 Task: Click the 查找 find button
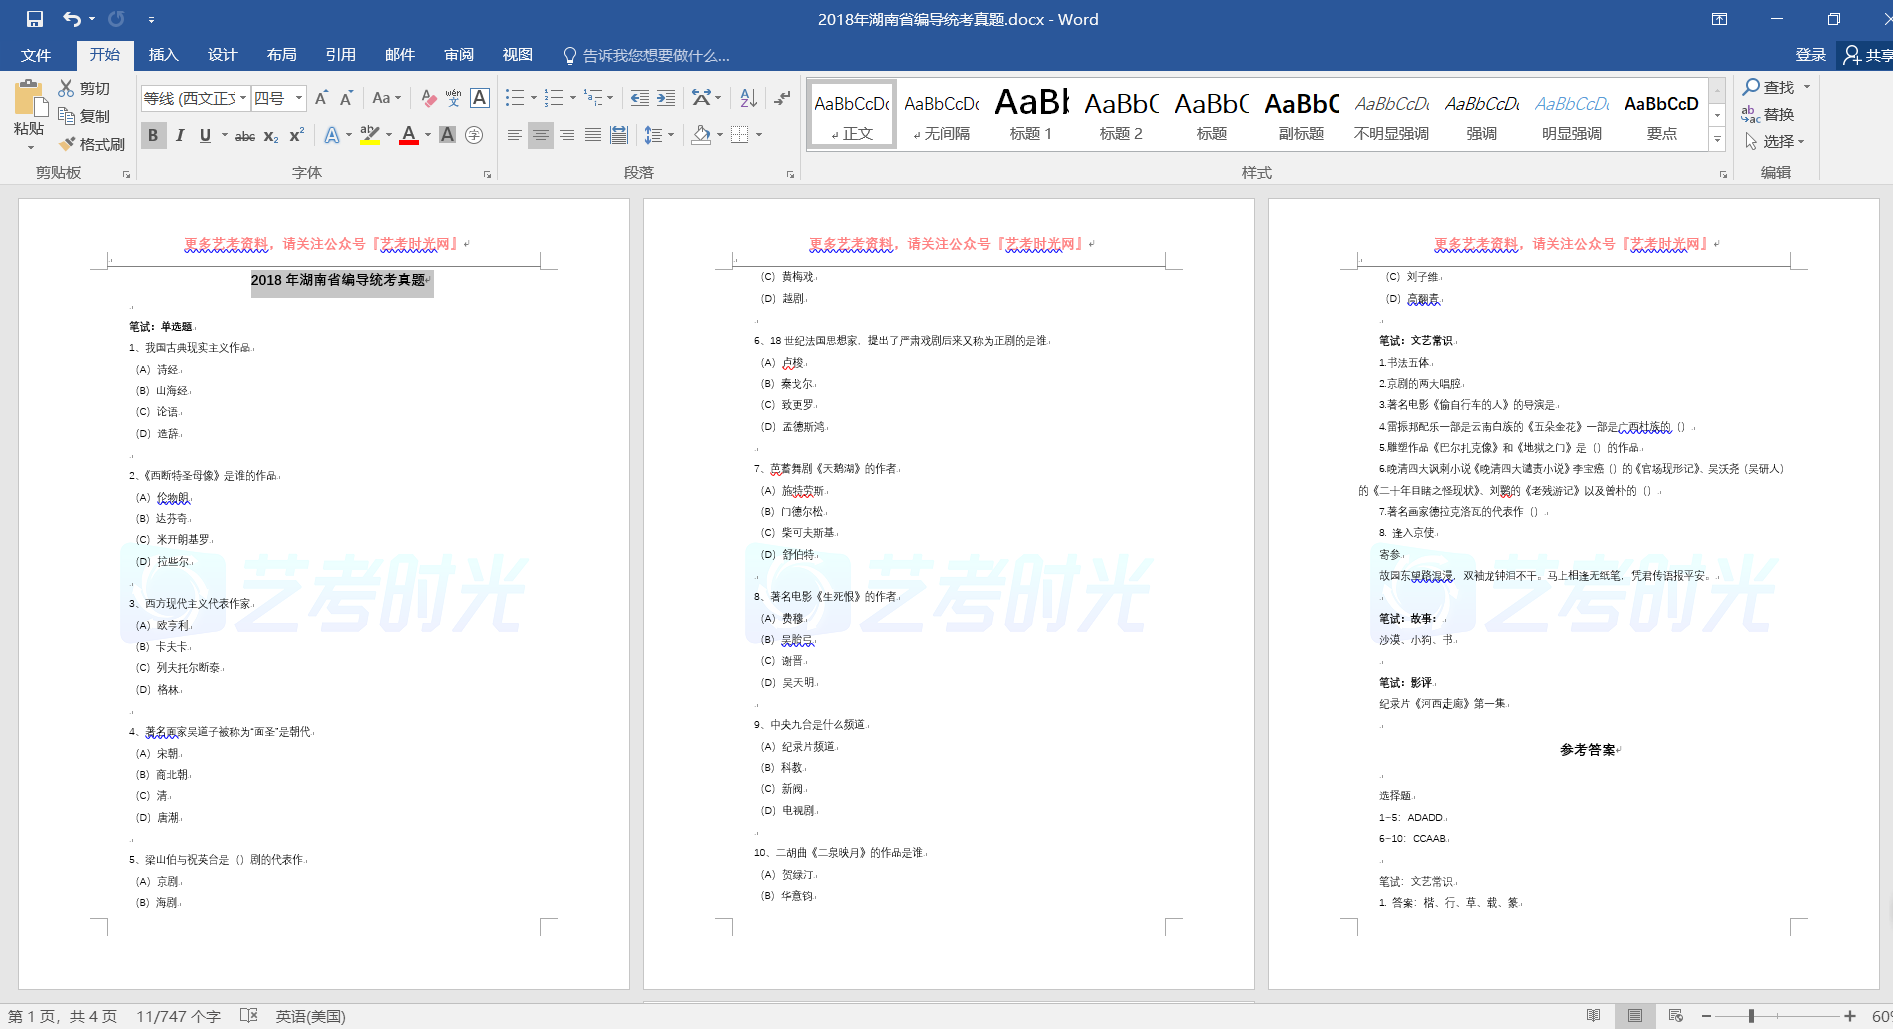click(x=1769, y=88)
